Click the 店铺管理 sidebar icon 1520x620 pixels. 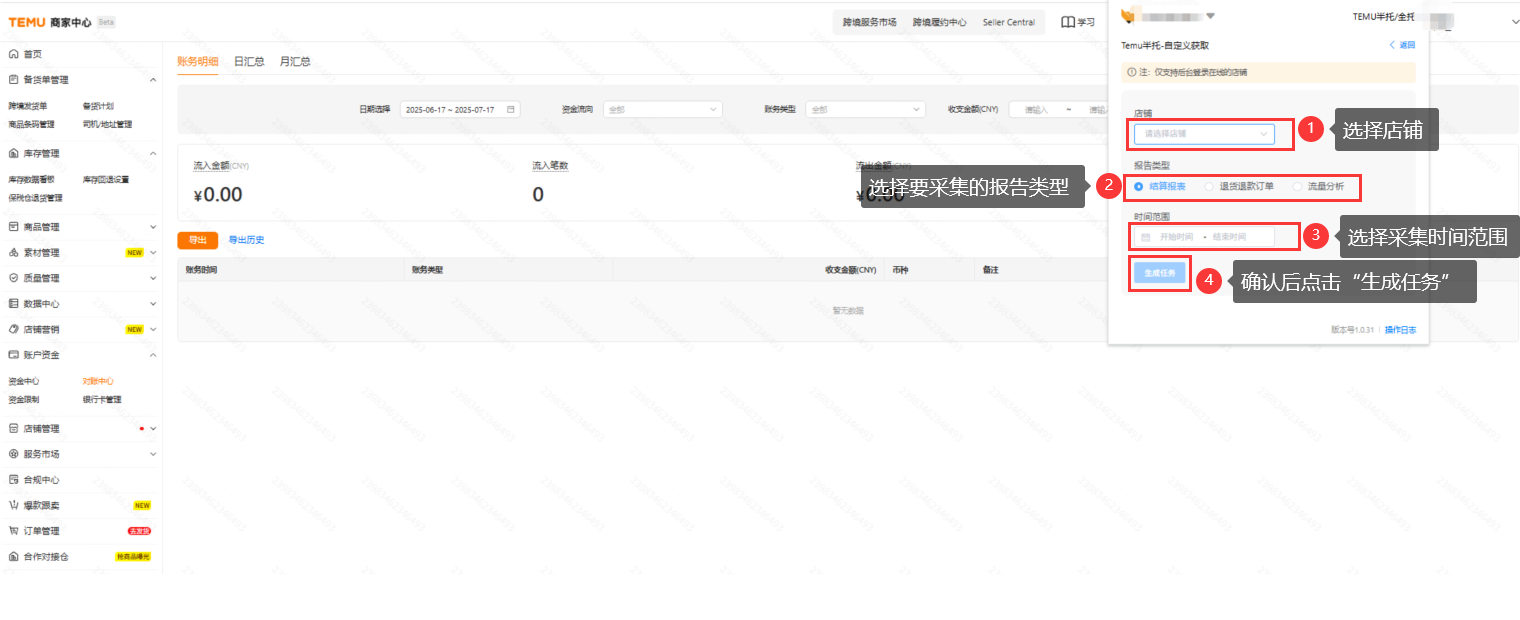[13, 428]
